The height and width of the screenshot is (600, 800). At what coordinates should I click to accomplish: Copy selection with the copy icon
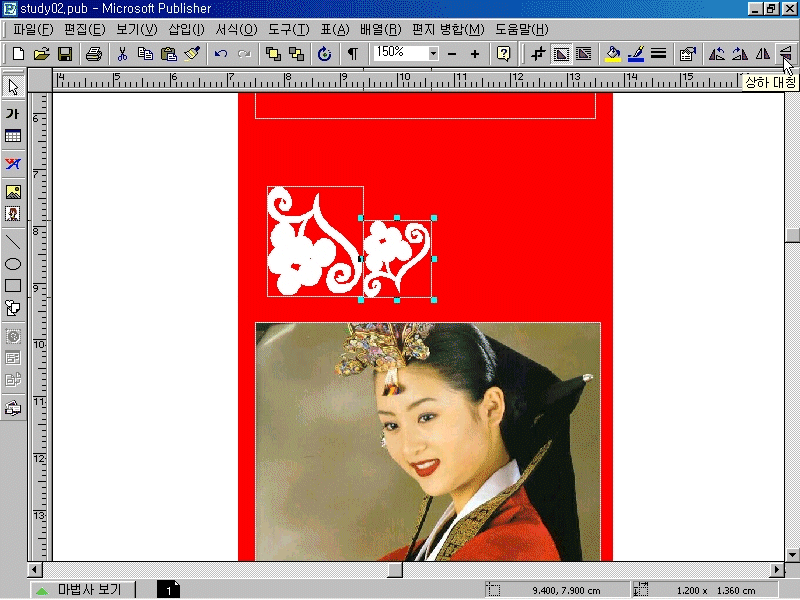pos(145,54)
